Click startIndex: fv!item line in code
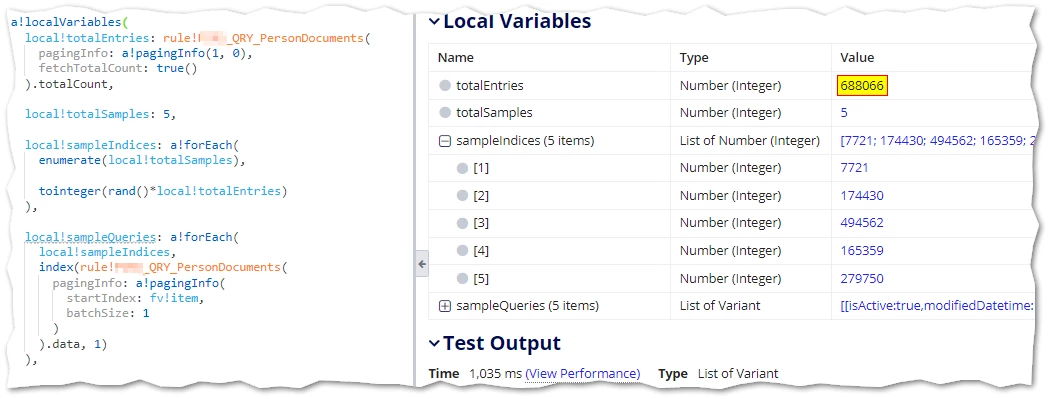This screenshot has width=1049, height=399. pos(134,298)
